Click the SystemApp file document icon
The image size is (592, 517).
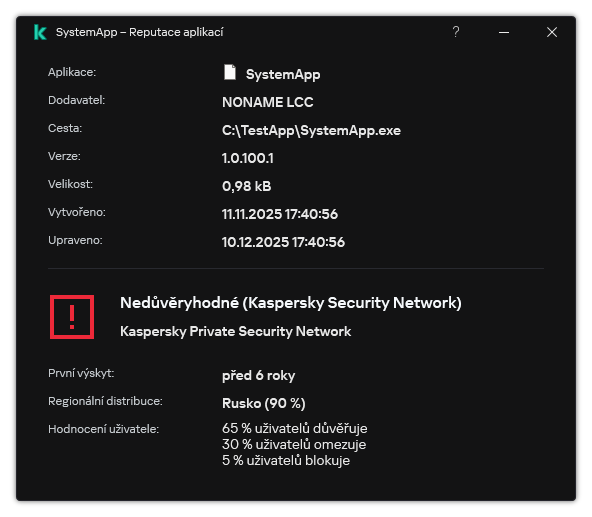point(230,72)
